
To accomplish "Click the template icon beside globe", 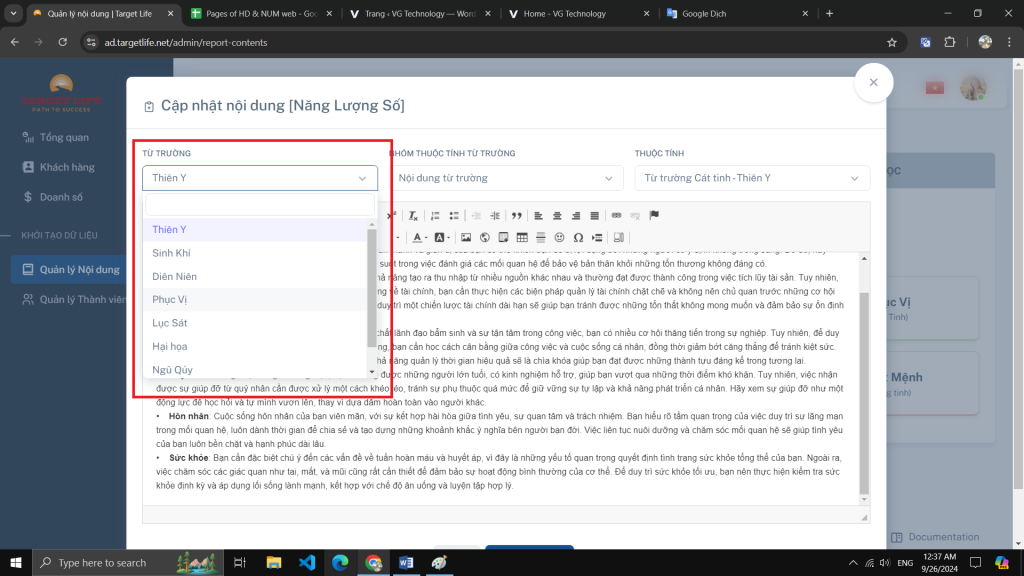I will [x=504, y=238].
